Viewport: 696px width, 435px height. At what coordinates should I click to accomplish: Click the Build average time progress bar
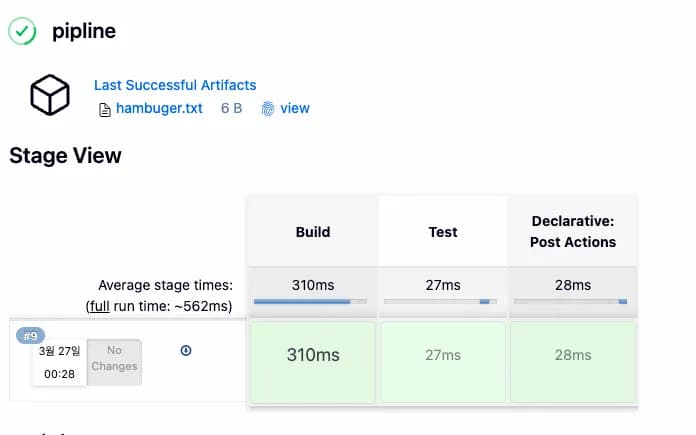(x=310, y=301)
